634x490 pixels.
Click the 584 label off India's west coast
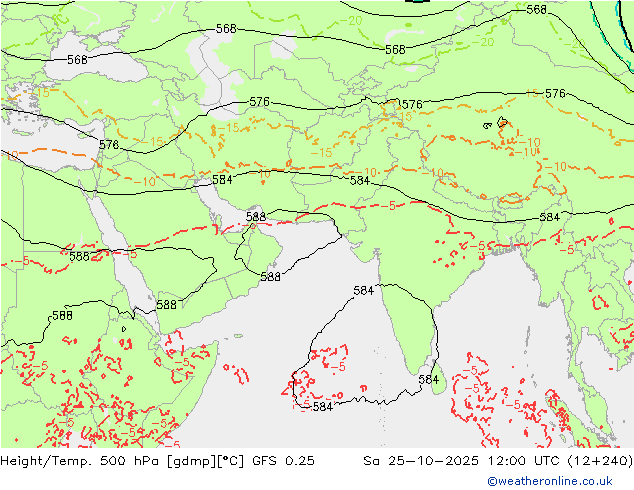363,290
